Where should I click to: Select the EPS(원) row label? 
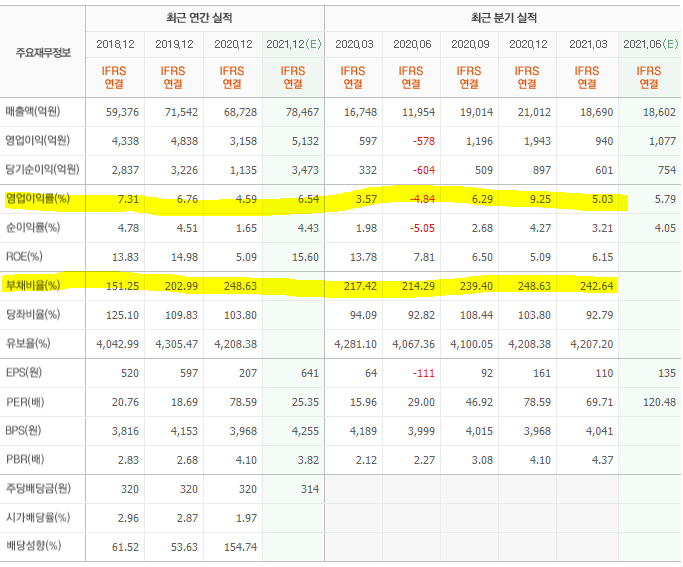click(x=24, y=372)
